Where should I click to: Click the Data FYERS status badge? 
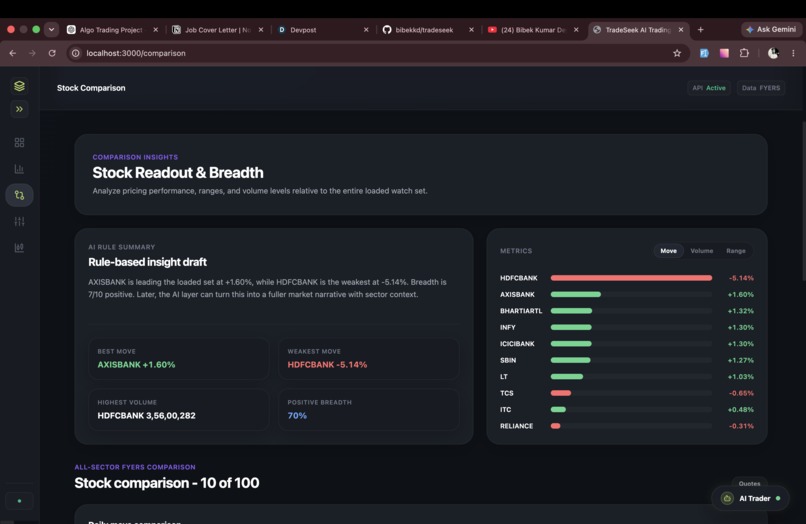(x=761, y=88)
